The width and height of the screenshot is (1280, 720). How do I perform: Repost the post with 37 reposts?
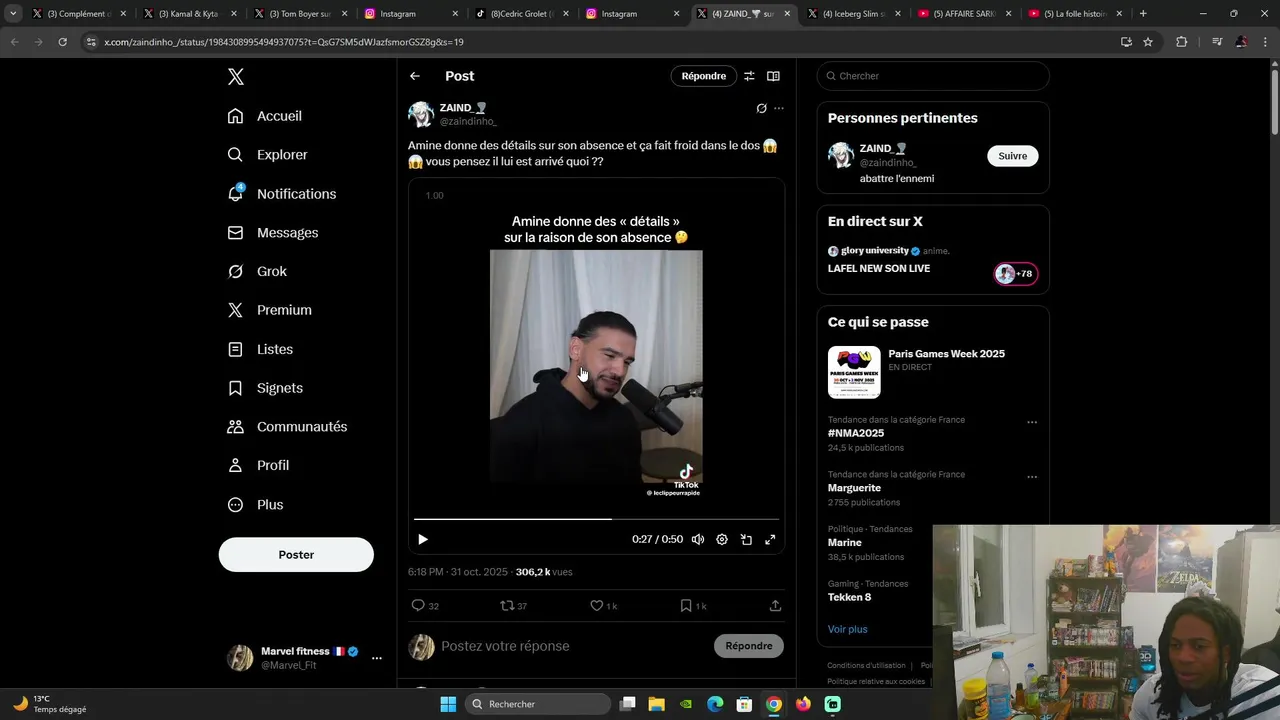(513, 606)
